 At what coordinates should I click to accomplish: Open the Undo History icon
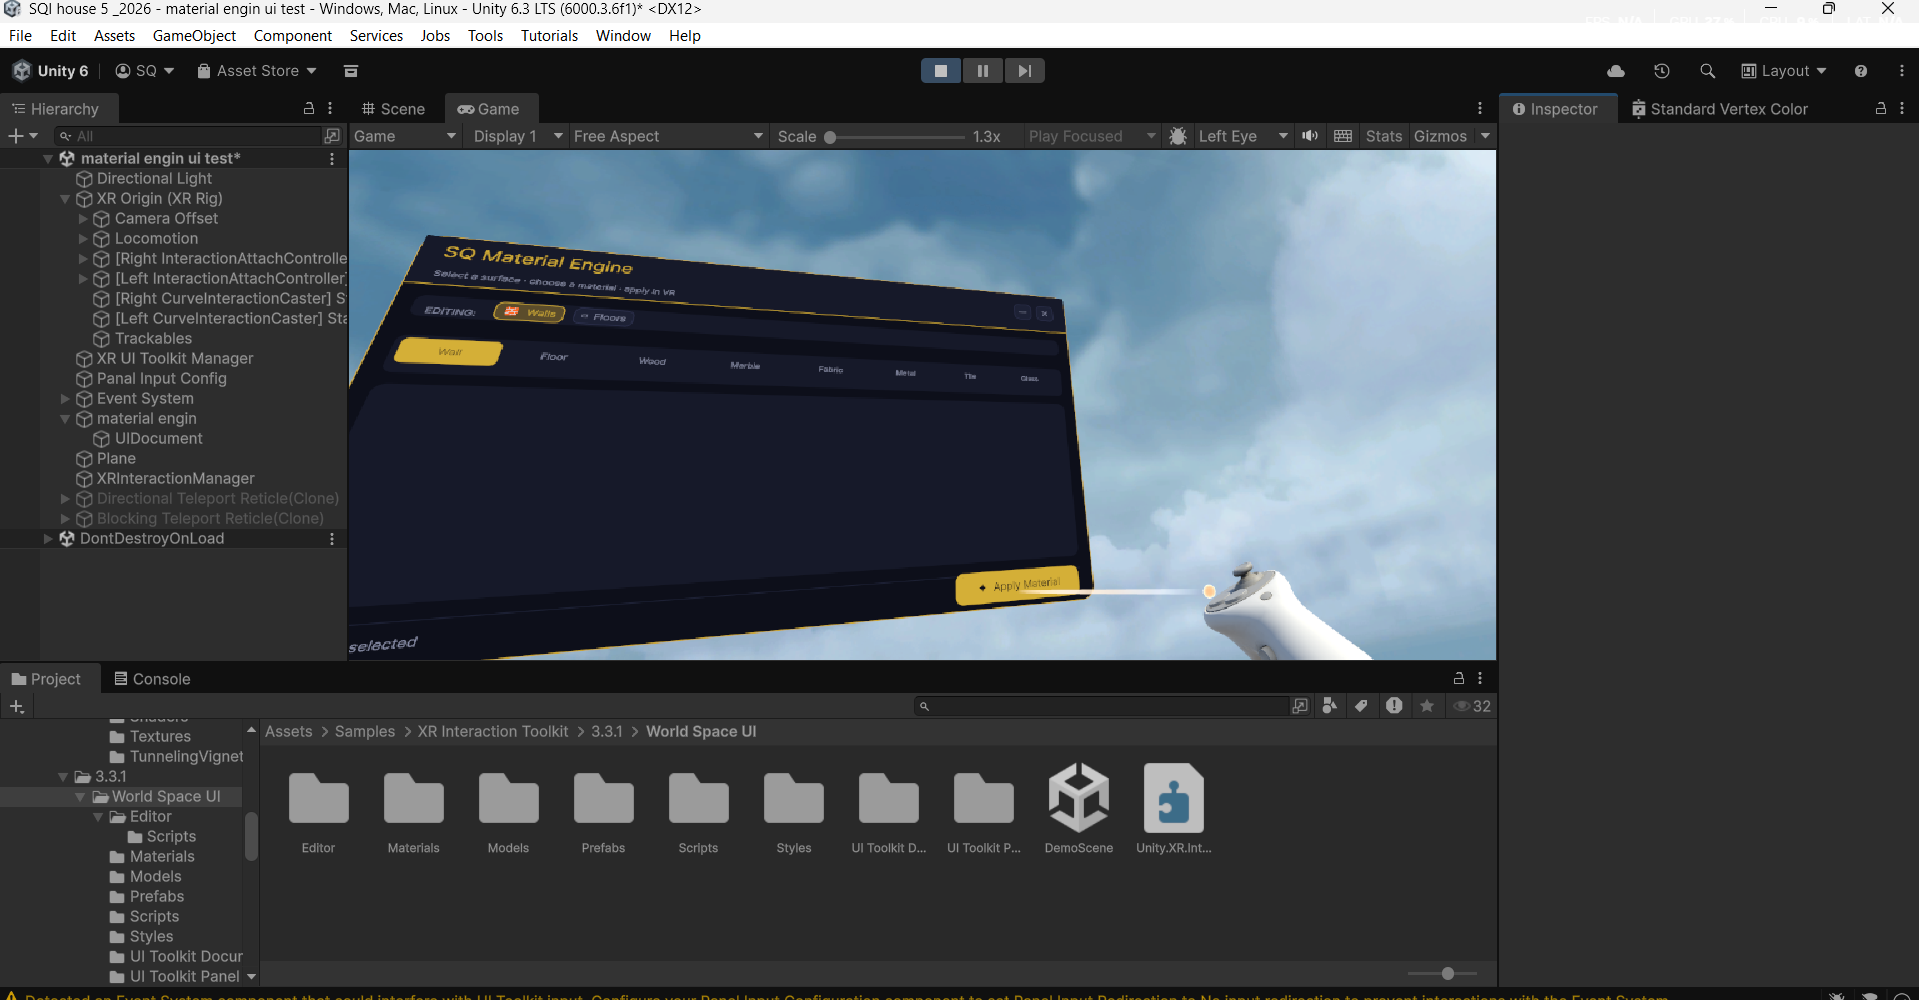1662,71
